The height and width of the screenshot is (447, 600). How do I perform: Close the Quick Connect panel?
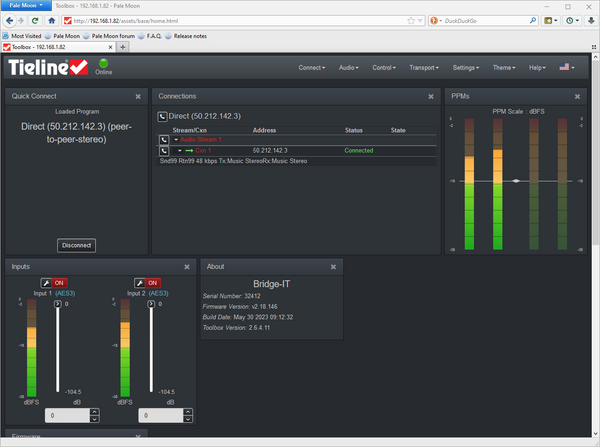[x=138, y=96]
